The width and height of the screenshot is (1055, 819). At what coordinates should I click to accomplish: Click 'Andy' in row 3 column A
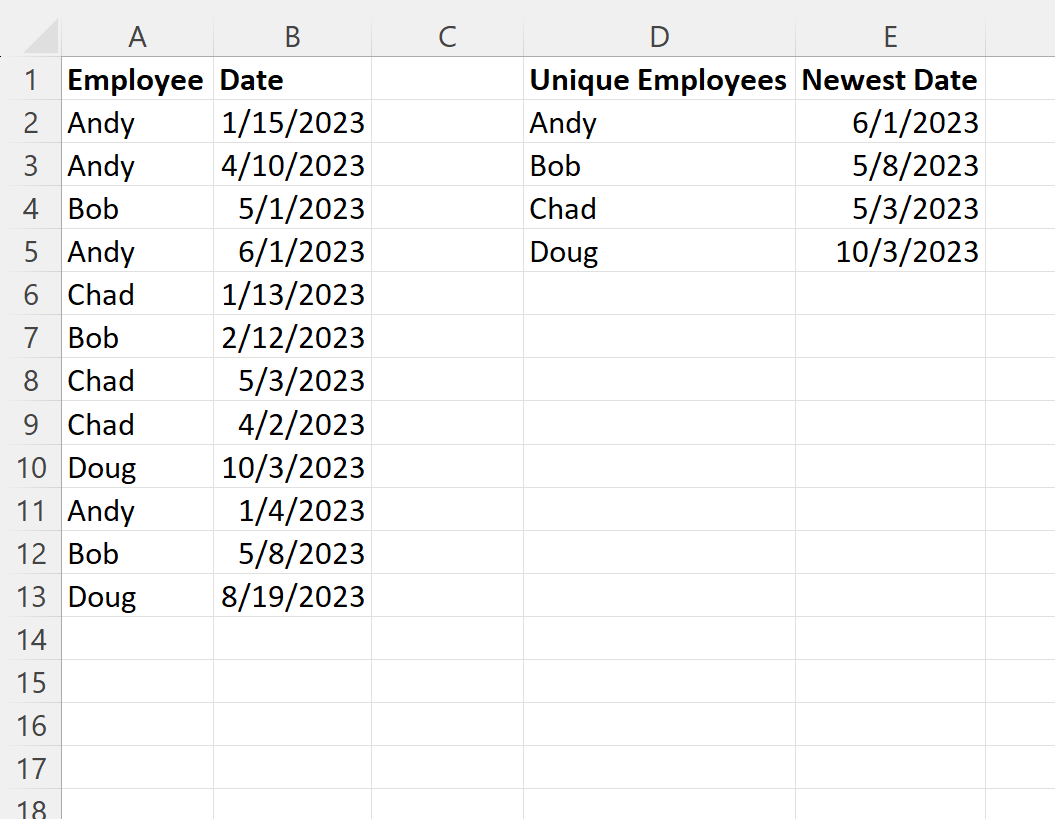[137, 166]
